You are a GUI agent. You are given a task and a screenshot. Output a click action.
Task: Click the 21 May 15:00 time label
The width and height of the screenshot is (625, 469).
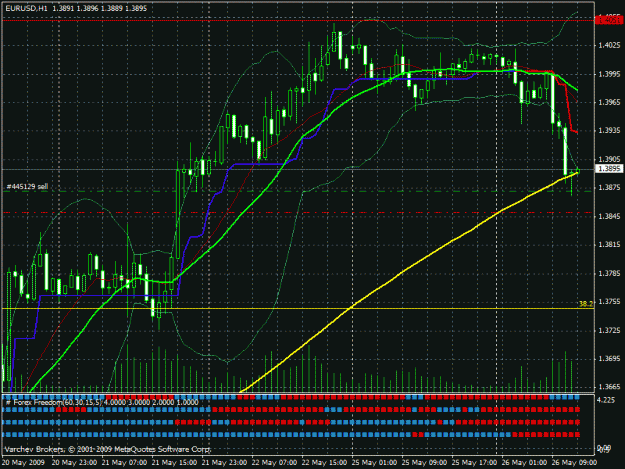(174, 463)
